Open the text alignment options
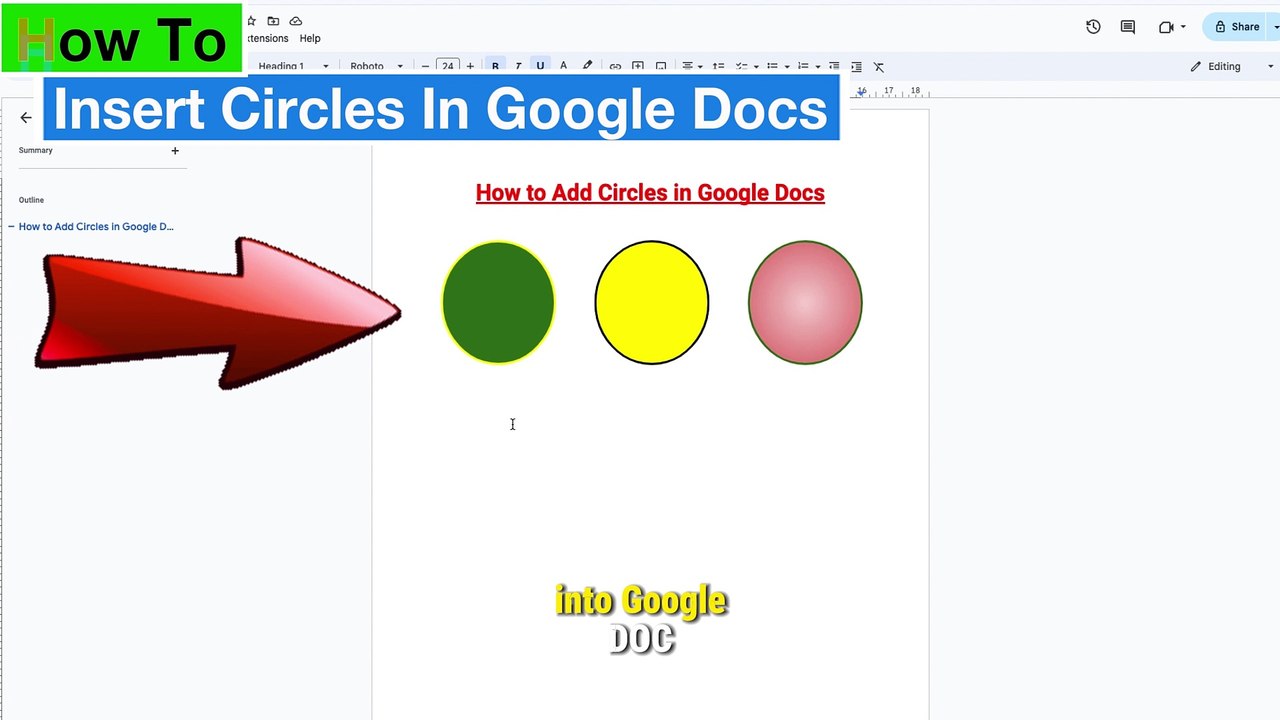 (688, 67)
